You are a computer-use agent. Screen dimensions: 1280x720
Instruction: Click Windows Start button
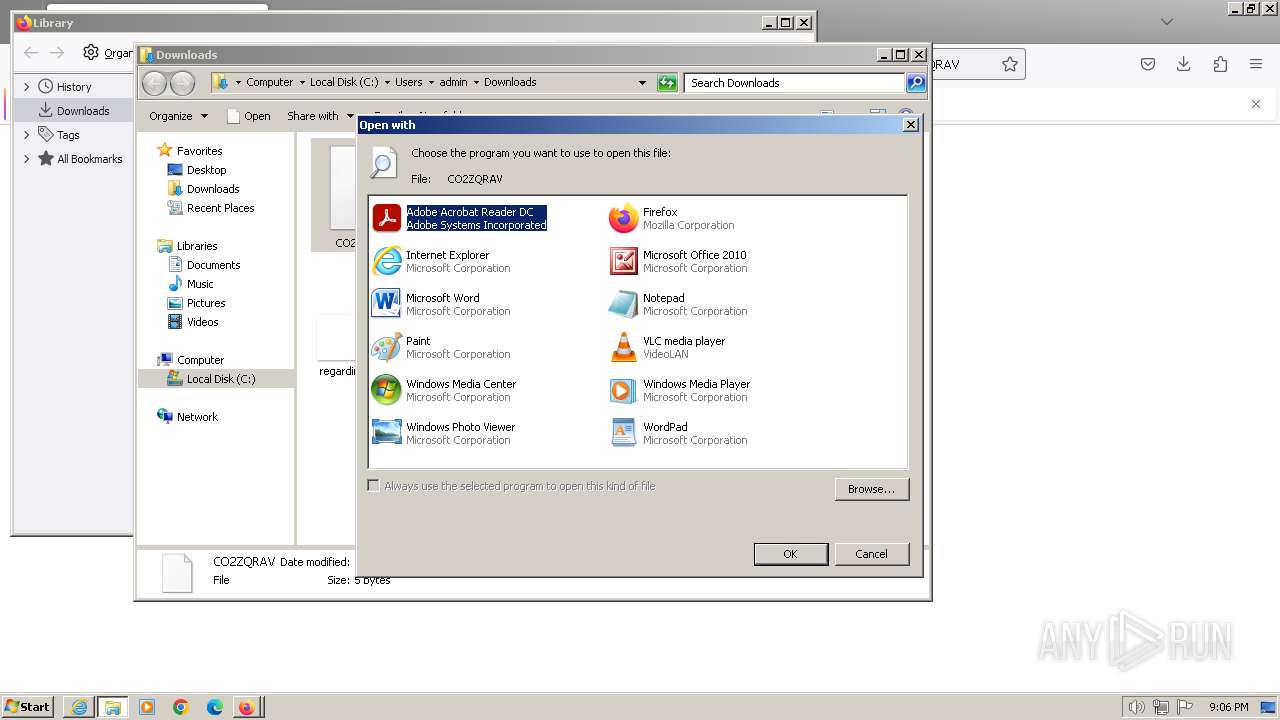tap(28, 707)
